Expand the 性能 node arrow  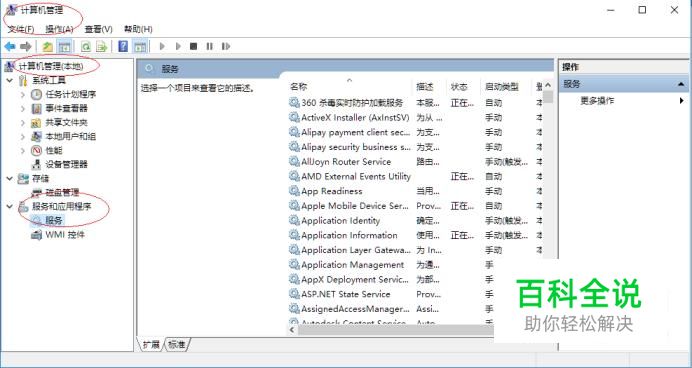pyautogui.click(x=23, y=150)
